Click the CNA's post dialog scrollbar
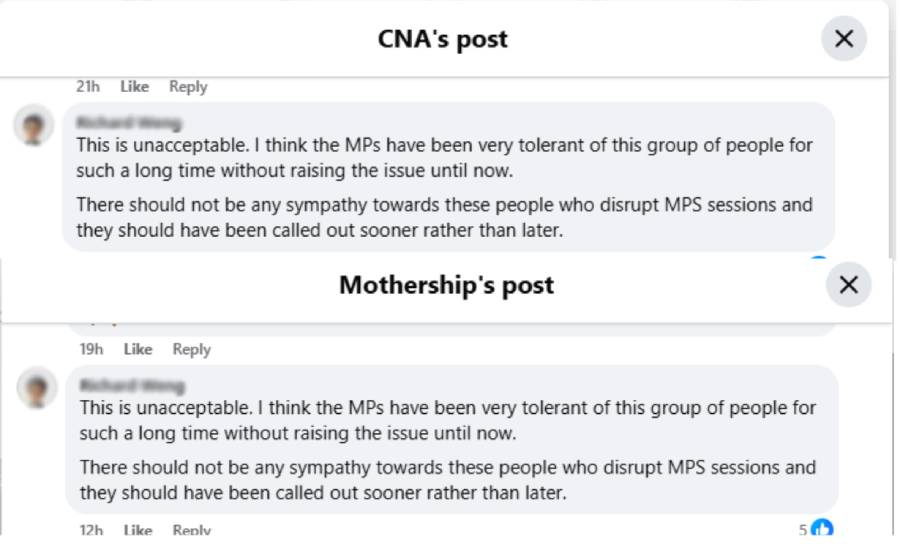The width and height of the screenshot is (900, 544). [893, 129]
